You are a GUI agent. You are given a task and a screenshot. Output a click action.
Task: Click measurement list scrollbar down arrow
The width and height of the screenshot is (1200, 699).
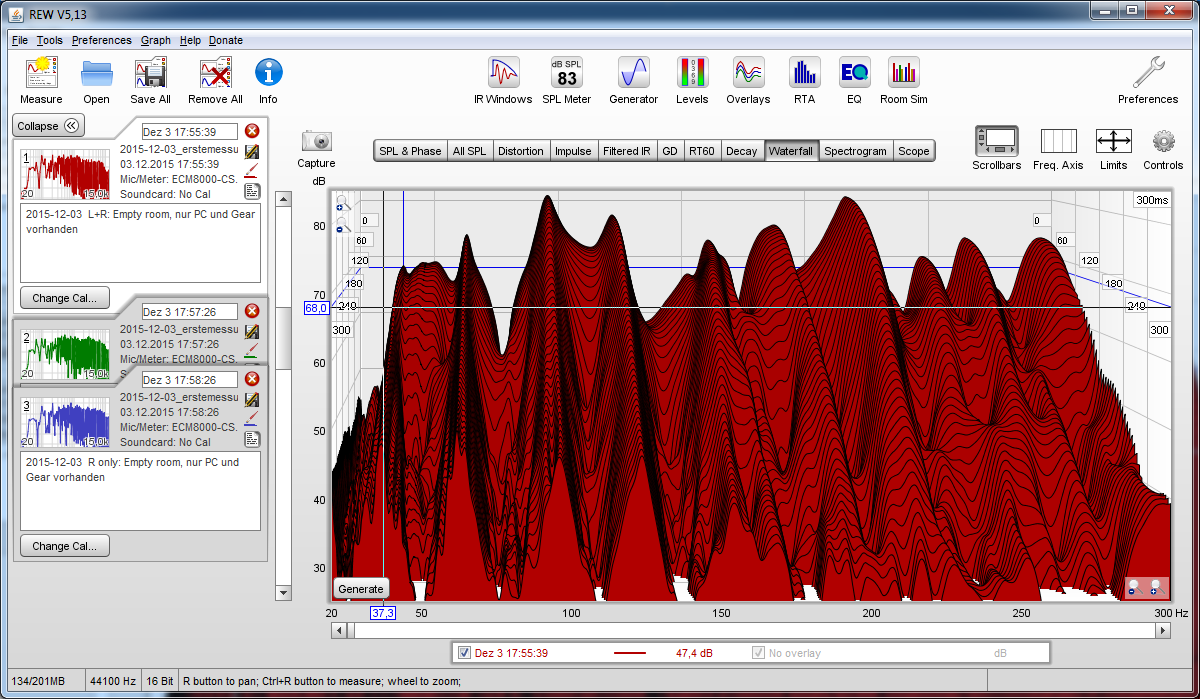pyautogui.click(x=283, y=593)
